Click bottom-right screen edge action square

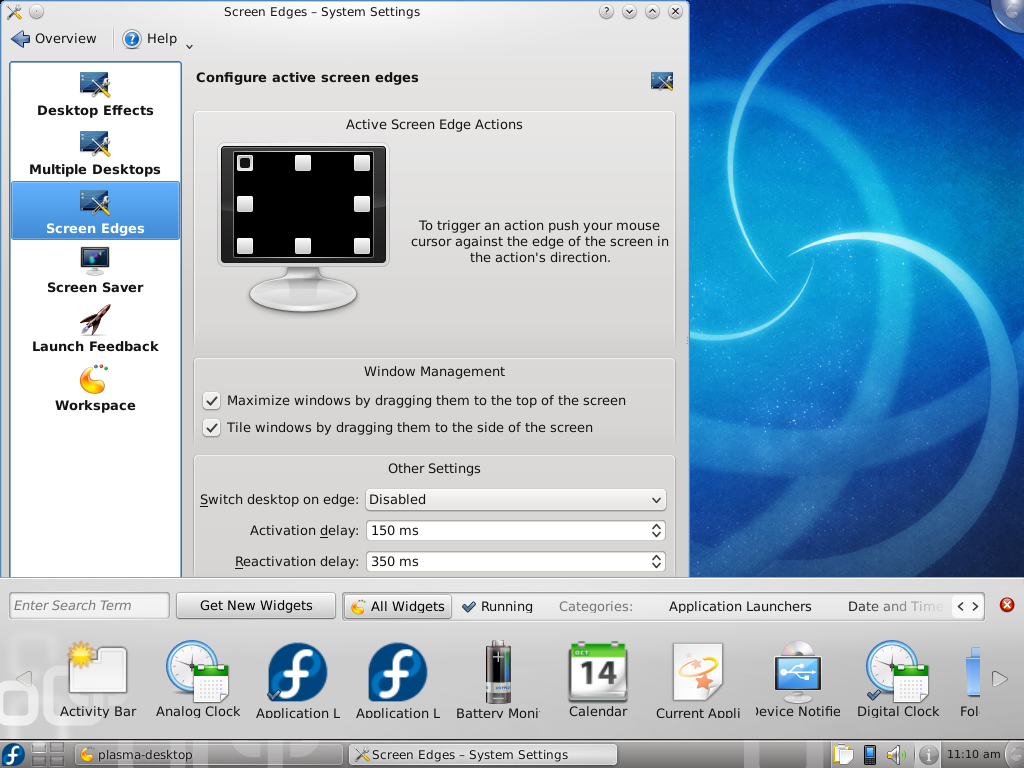point(362,246)
